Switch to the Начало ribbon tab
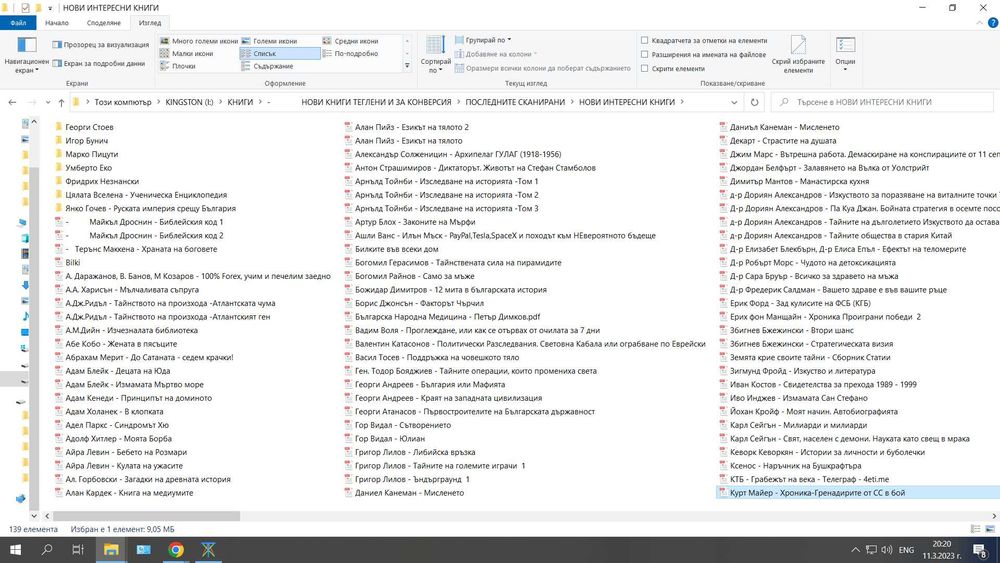The height and width of the screenshot is (563, 1000). 57,22
